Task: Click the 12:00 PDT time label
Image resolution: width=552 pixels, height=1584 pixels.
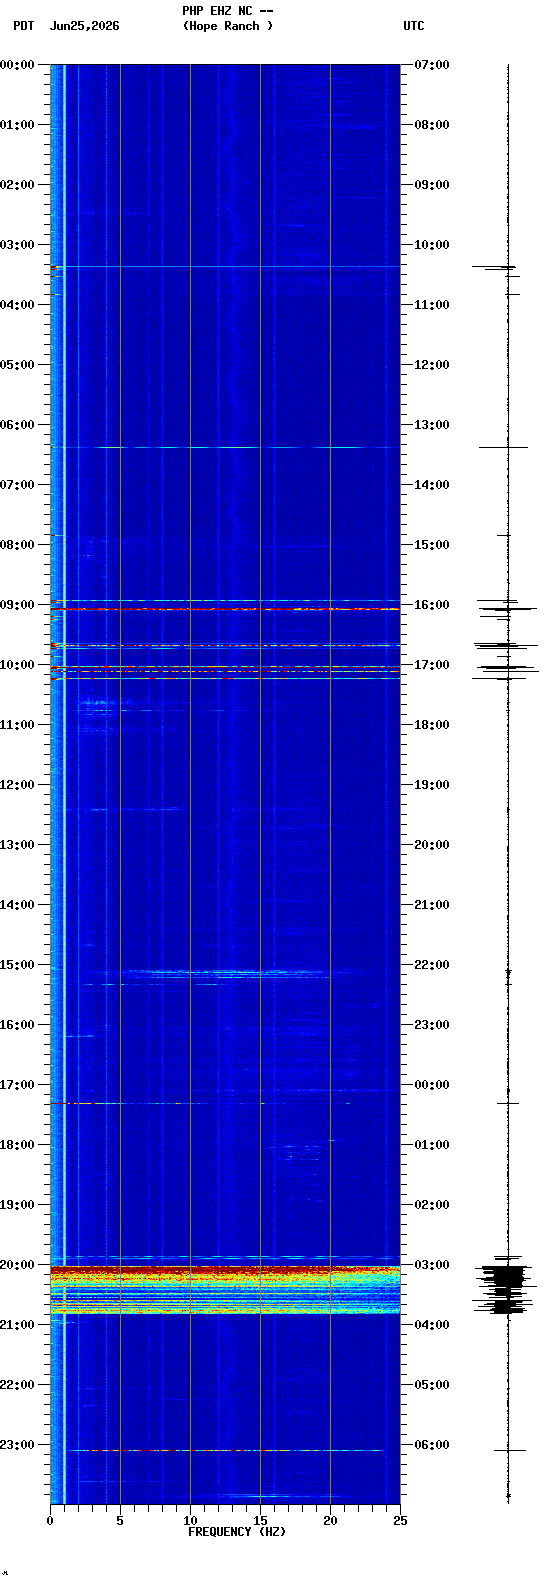Action: [x=17, y=785]
